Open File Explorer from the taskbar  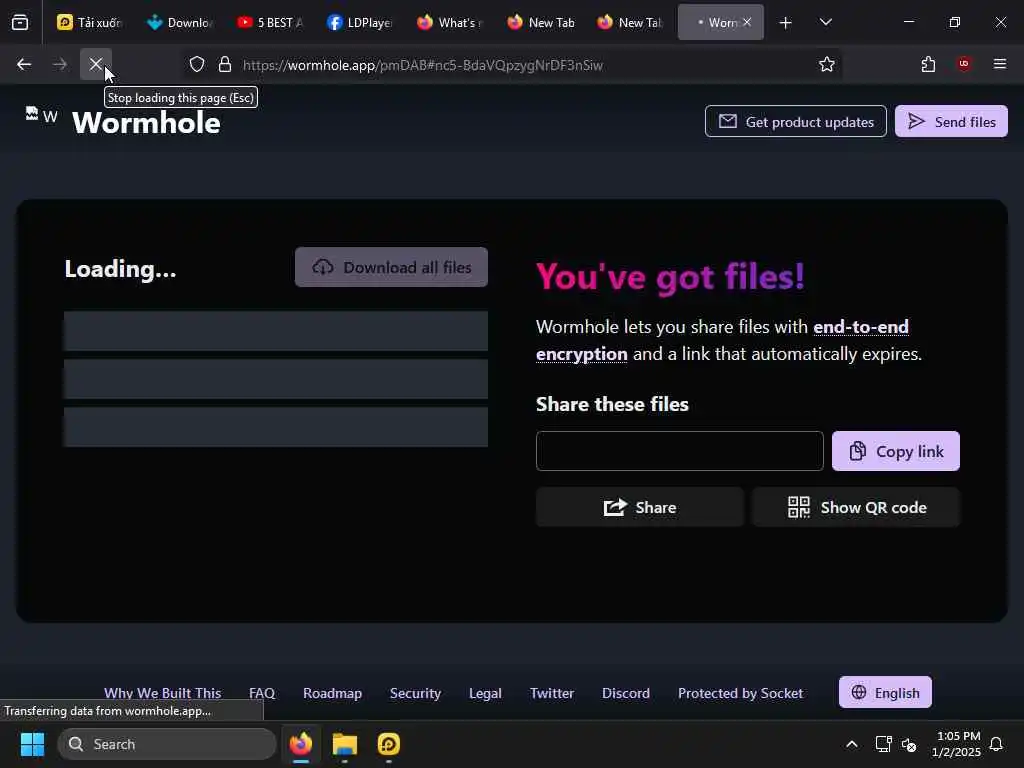[x=345, y=744]
